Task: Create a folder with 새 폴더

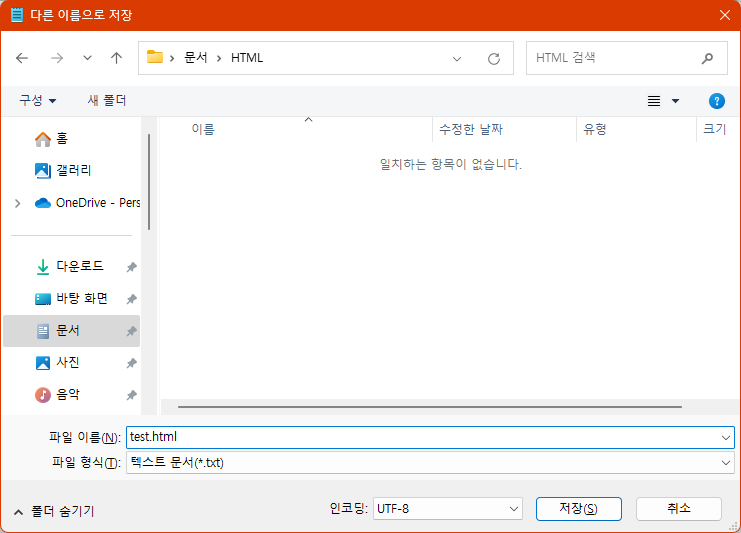Action: point(107,100)
